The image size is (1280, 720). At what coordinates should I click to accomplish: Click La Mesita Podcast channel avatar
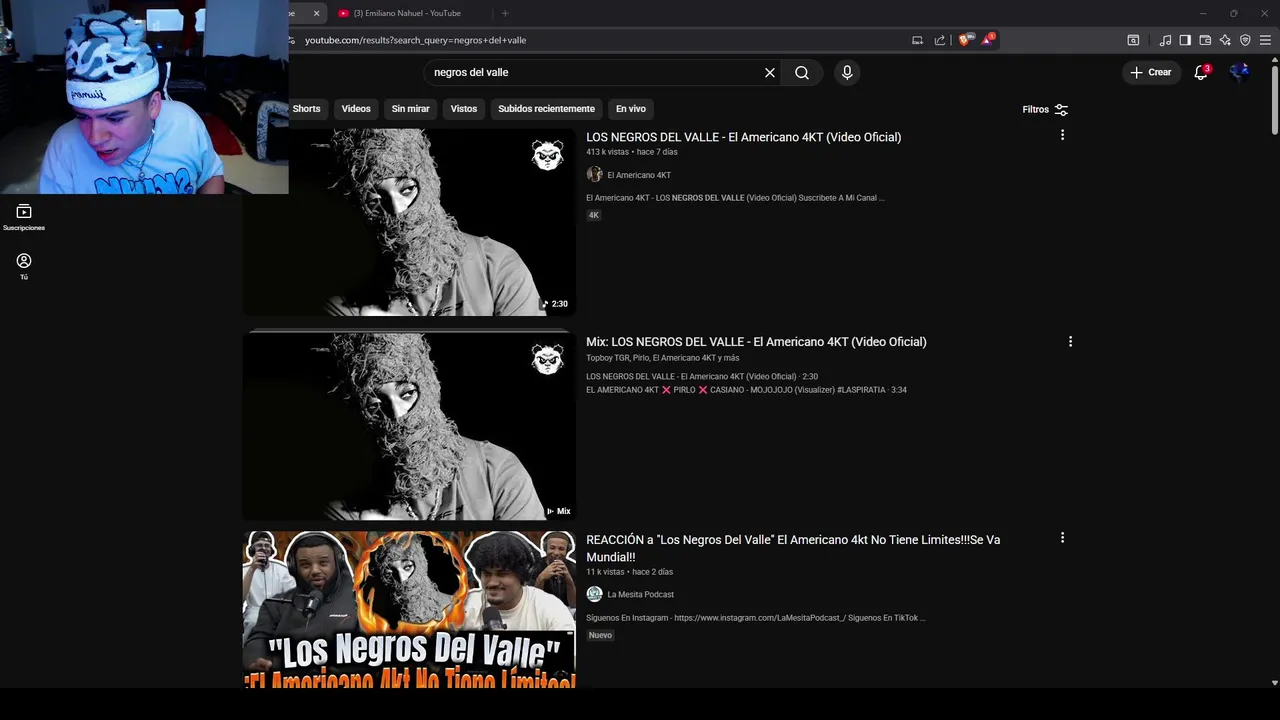(x=594, y=594)
